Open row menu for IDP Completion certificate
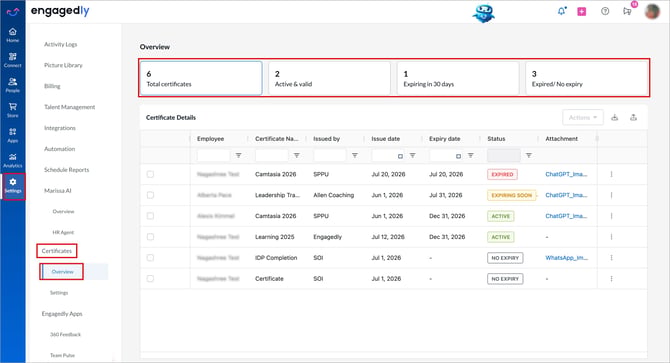This screenshot has width=670, height=363. 611,258
